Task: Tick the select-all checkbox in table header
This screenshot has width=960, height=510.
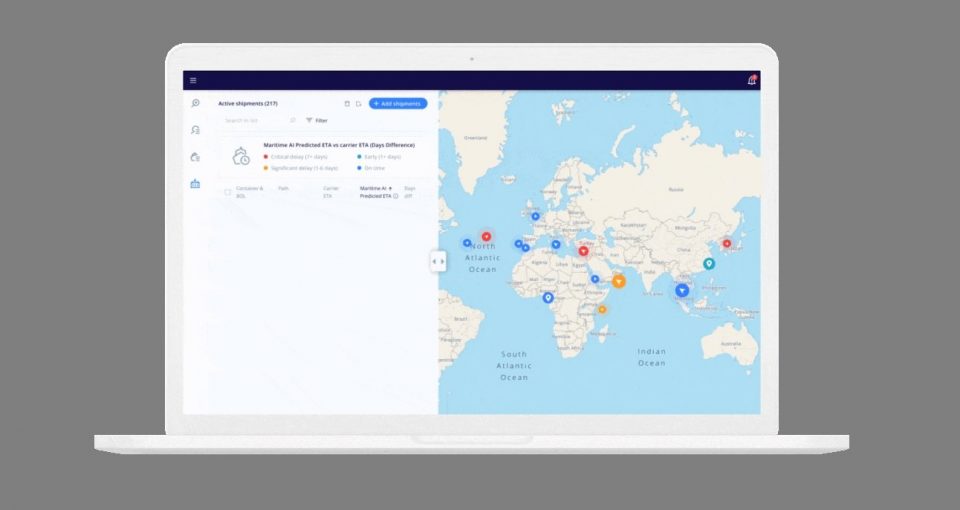Action: coord(228,192)
